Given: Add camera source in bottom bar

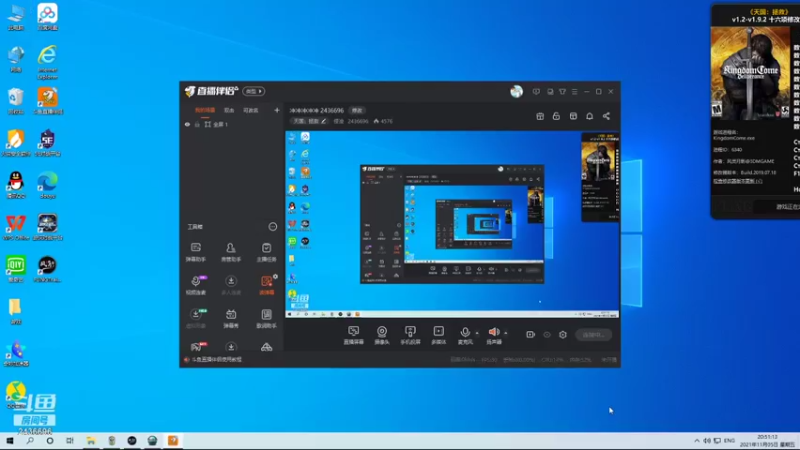Looking at the screenshot, I should [382, 335].
